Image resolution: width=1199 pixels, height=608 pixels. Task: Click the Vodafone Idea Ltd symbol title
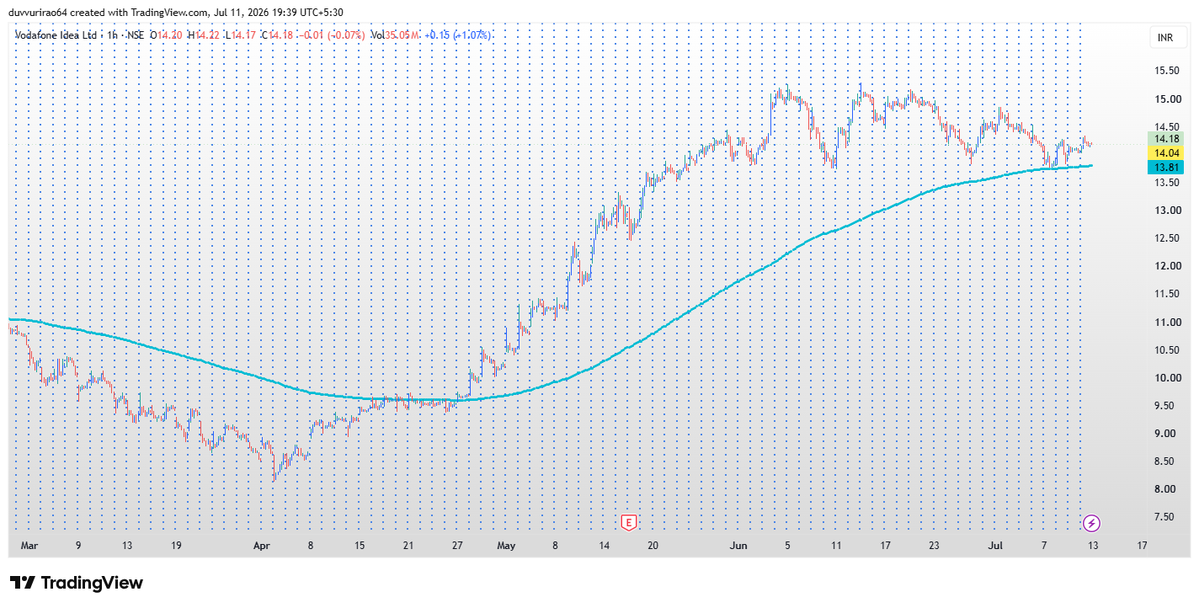57,35
